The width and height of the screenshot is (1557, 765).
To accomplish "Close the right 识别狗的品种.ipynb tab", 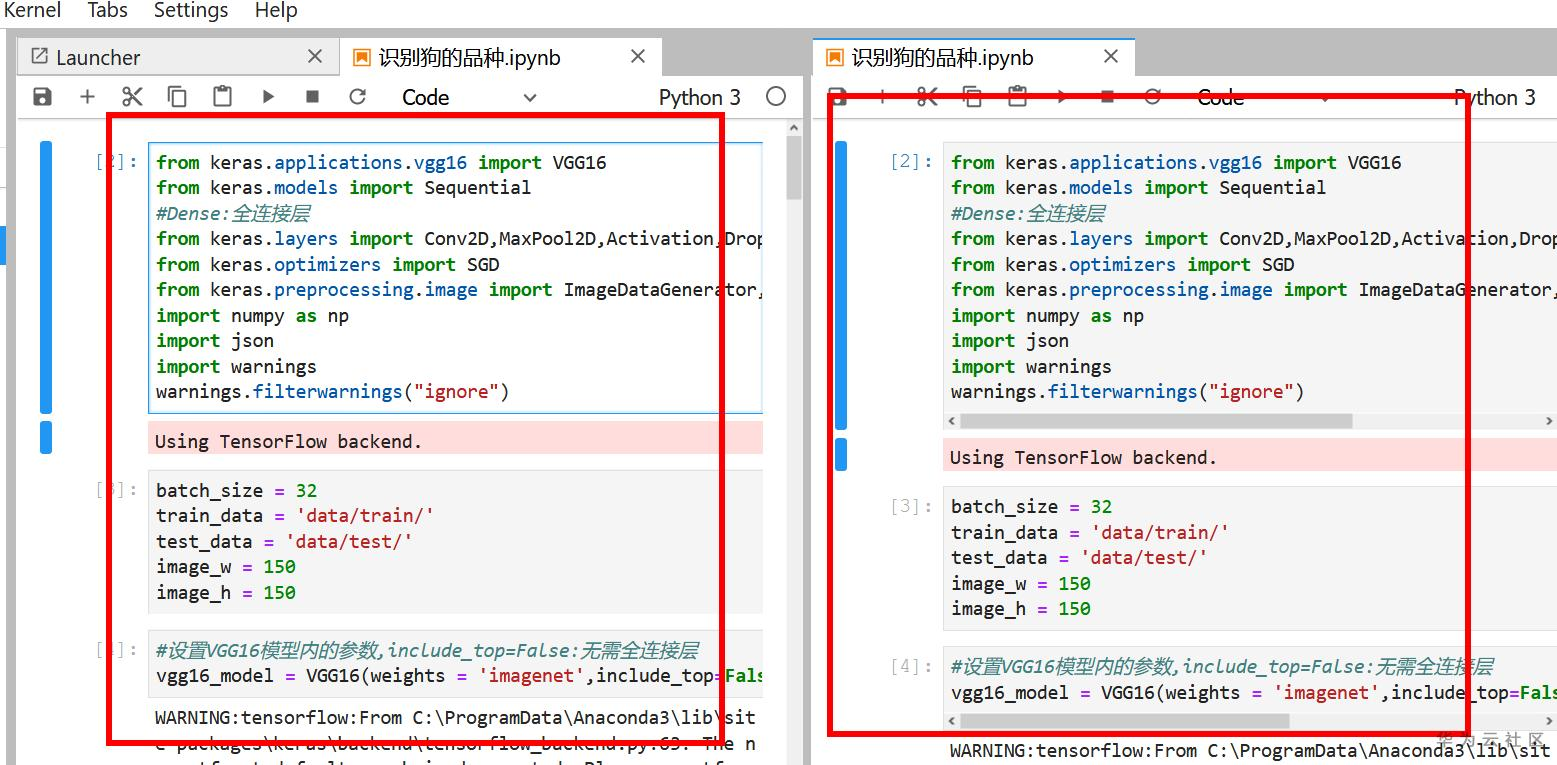I will tap(1111, 57).
